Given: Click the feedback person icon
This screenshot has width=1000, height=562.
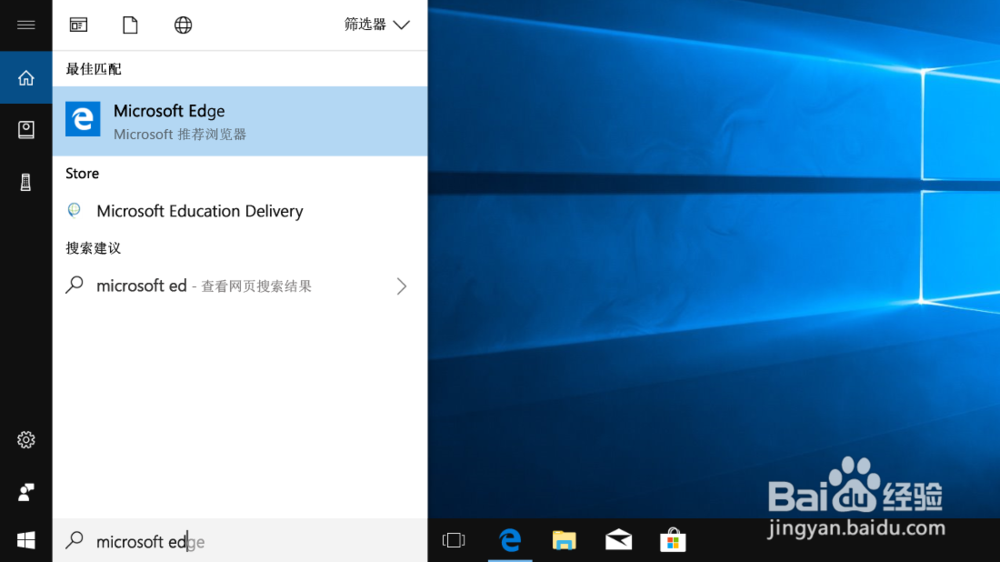Looking at the screenshot, I should [x=26, y=492].
